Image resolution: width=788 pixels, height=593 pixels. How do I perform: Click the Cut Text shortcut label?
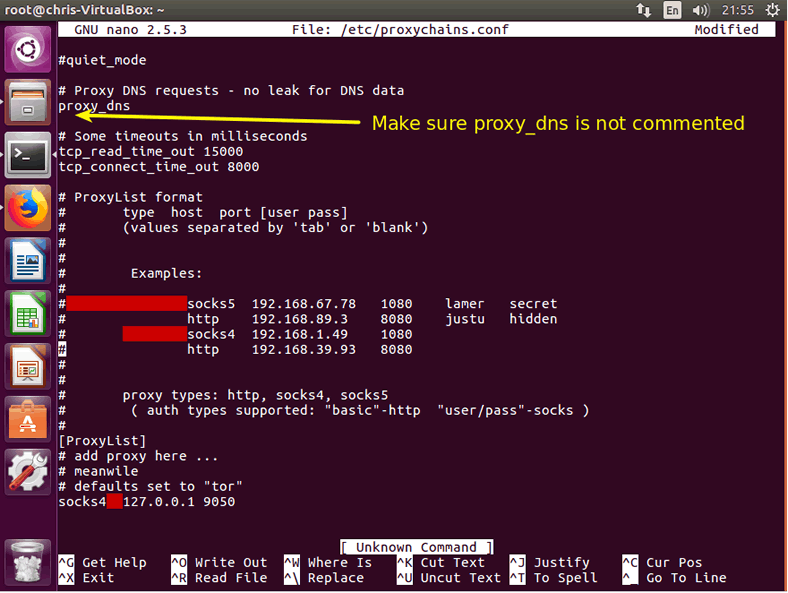[x=452, y=562]
